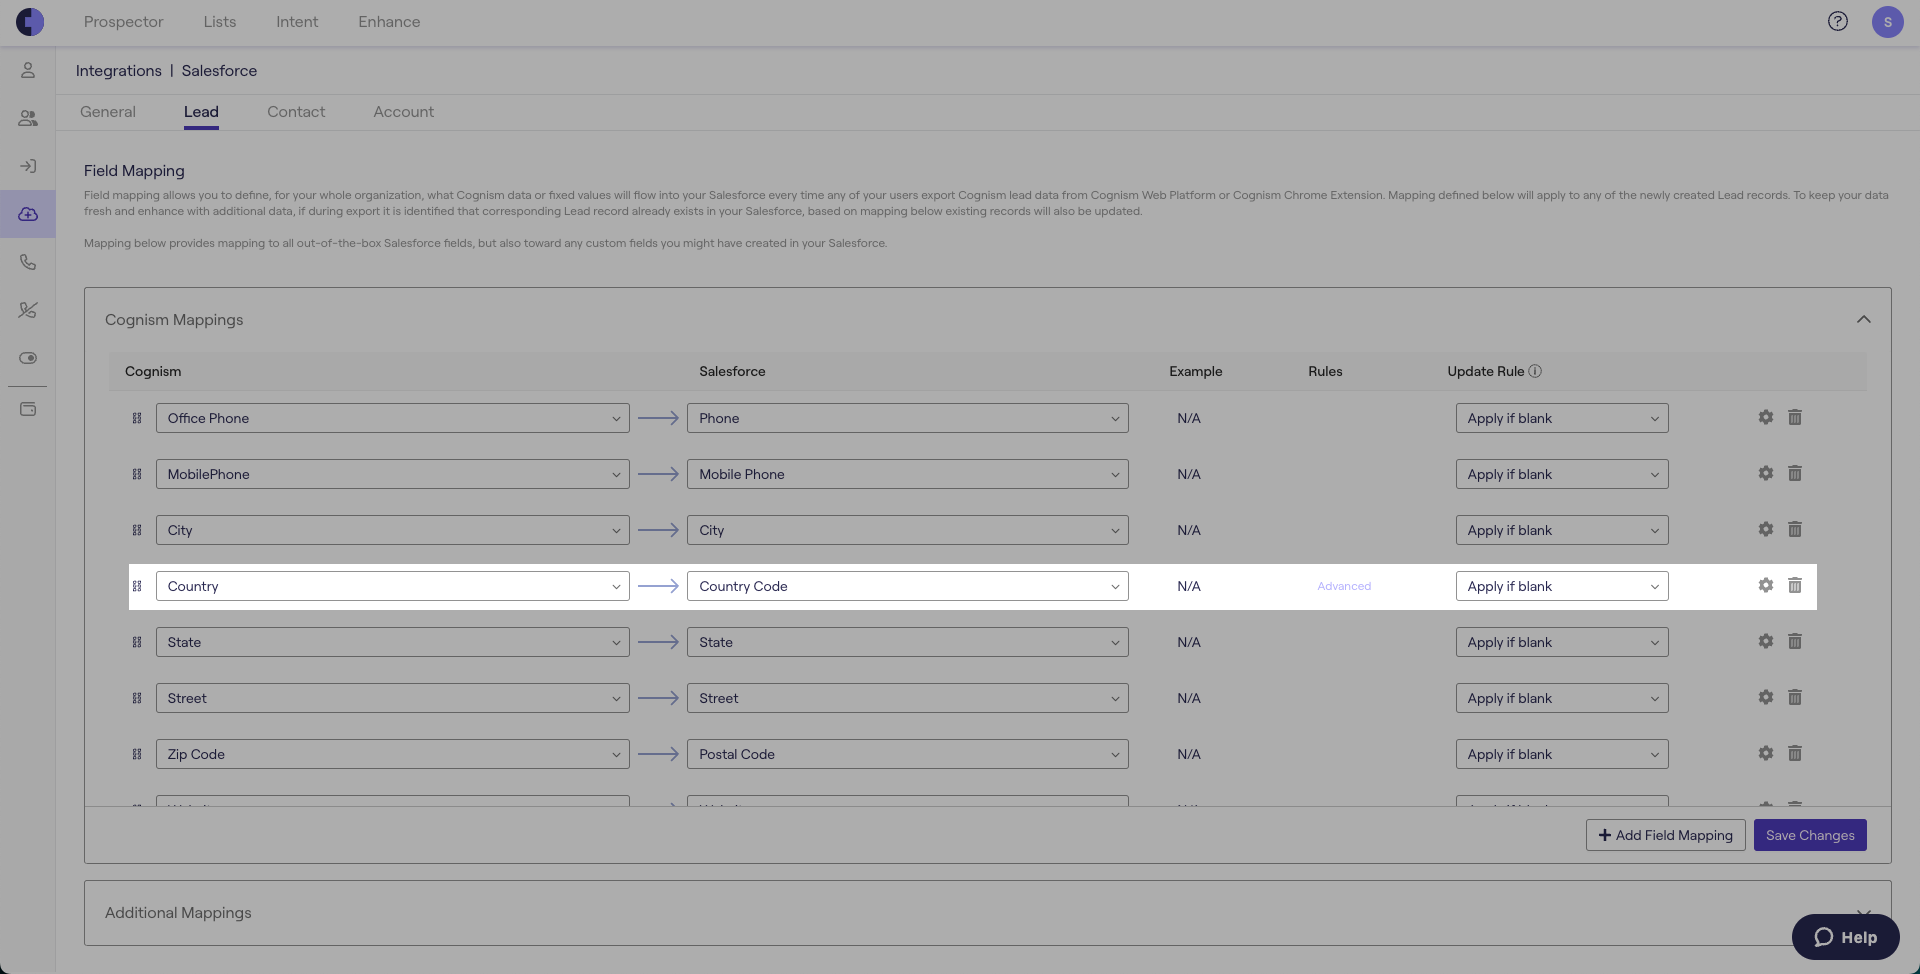The width and height of the screenshot is (1920, 974).
Task: Delete the Country mapping
Action: tap(1795, 585)
